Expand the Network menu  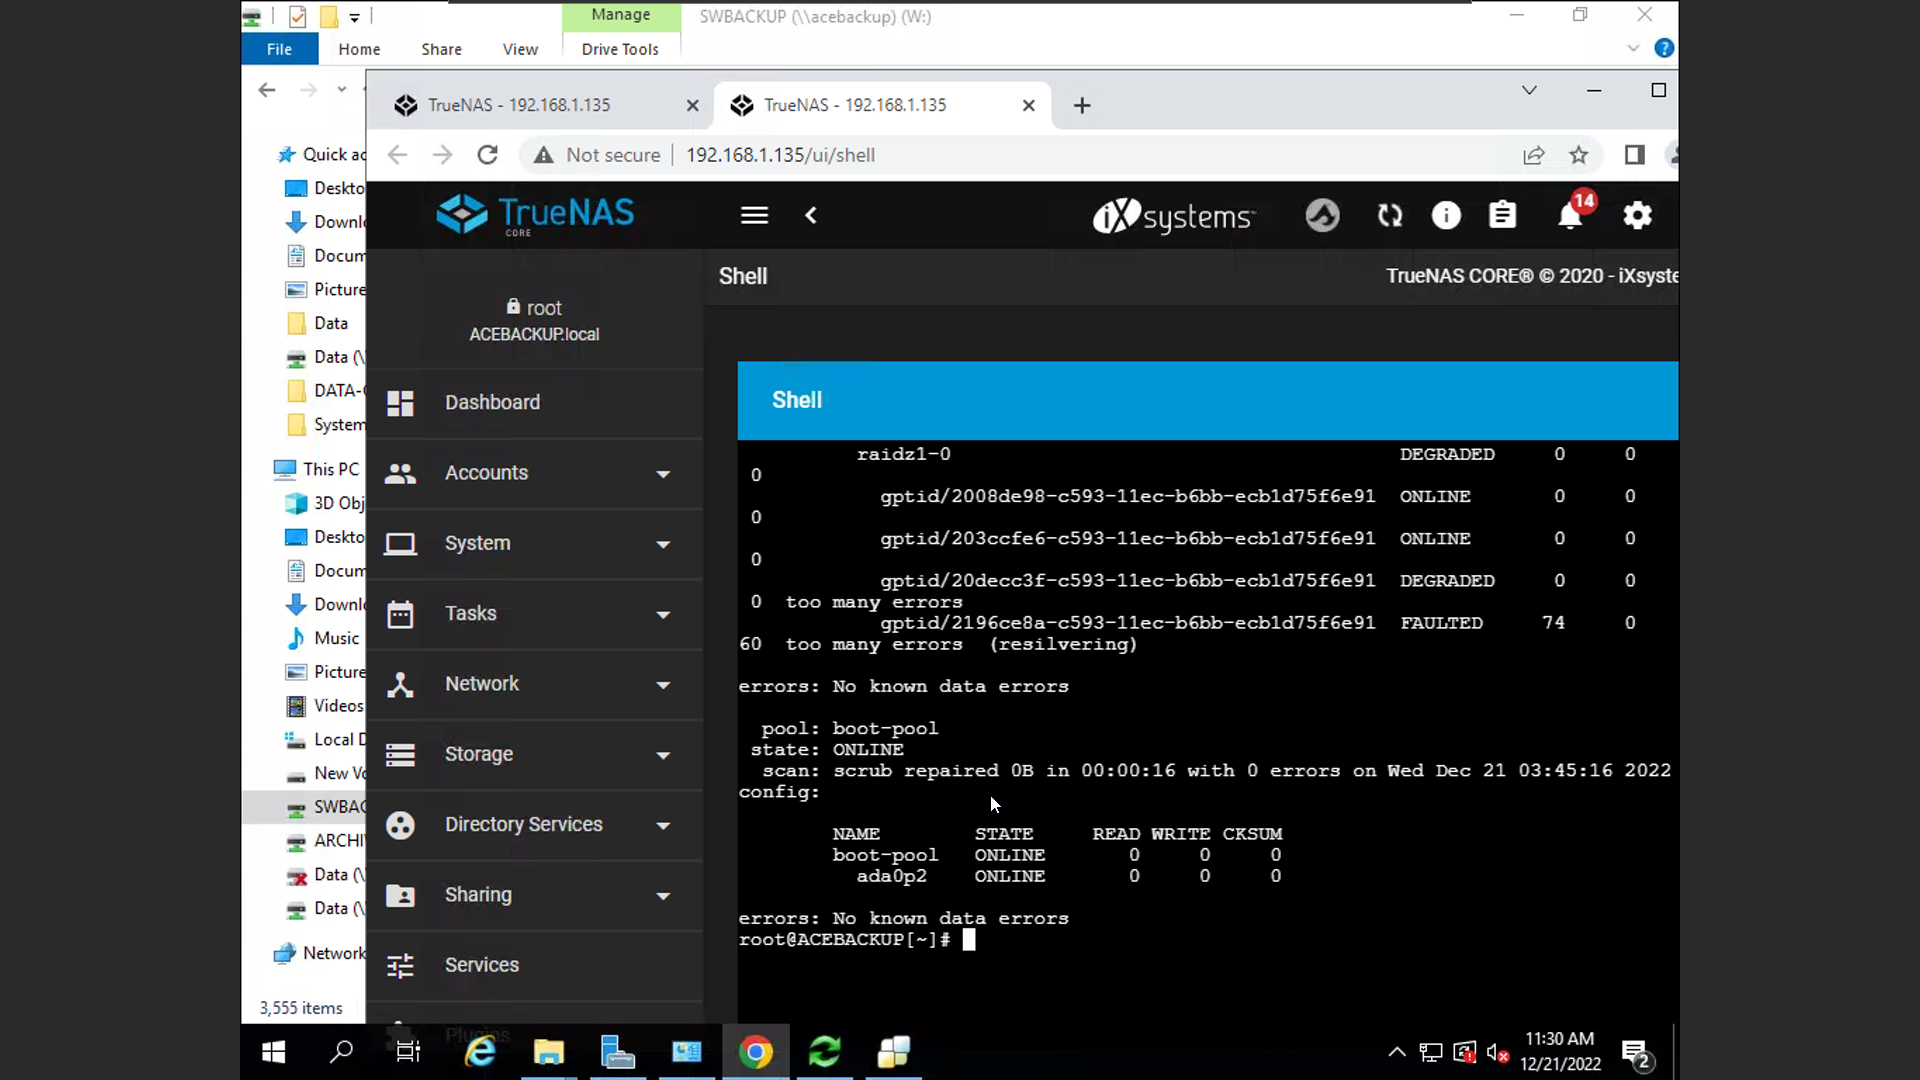point(534,684)
